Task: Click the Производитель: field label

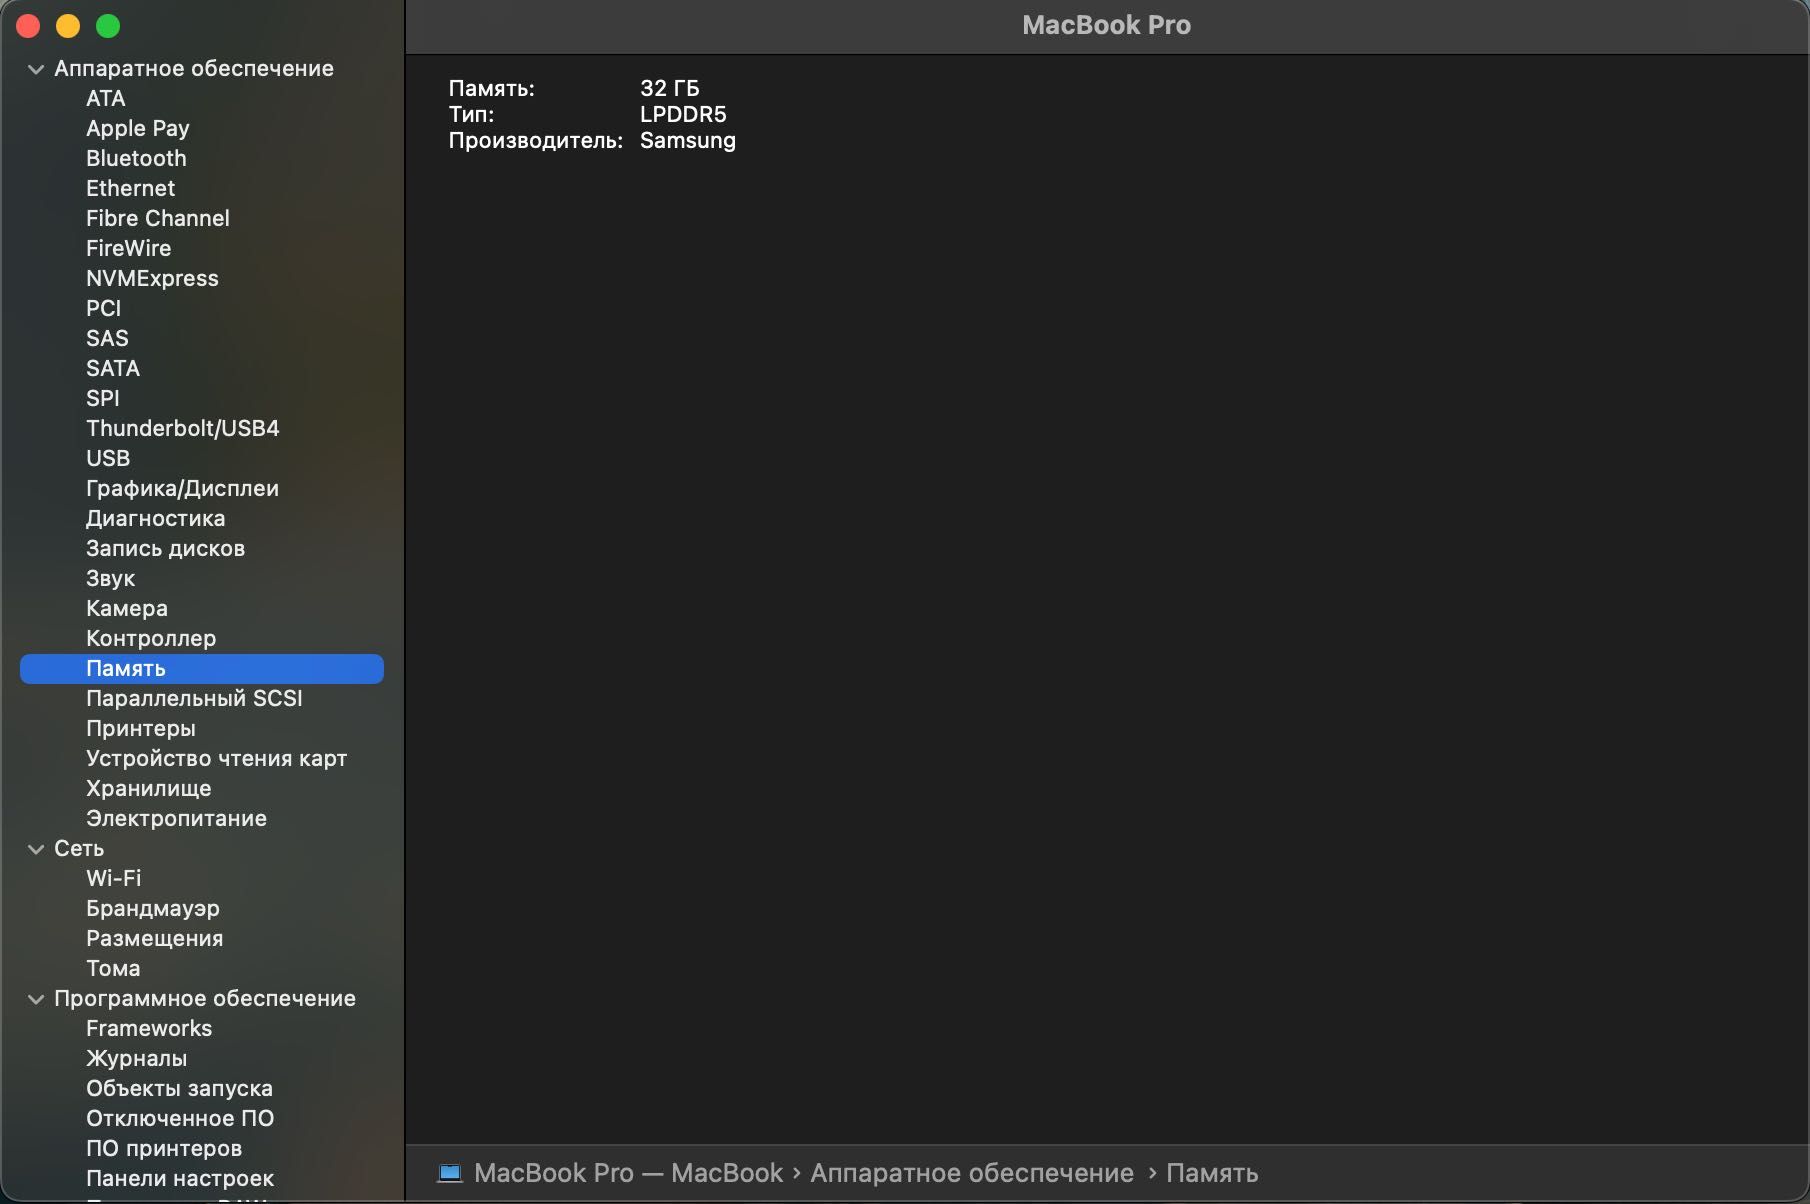Action: pyautogui.click(x=536, y=140)
